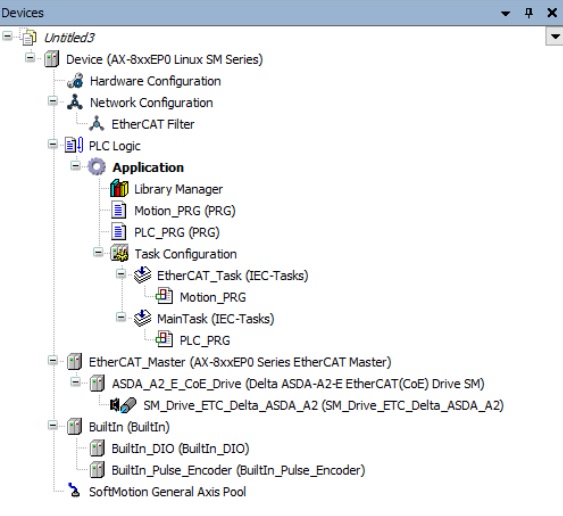Collapse the Network Configuration node
This screenshot has height=516, width=563.
coord(53,102)
